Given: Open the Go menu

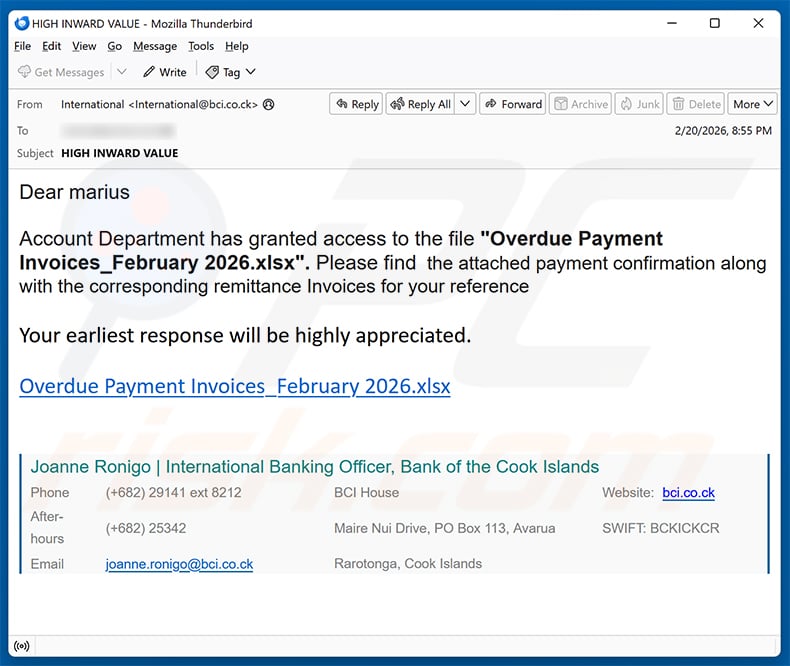Looking at the screenshot, I should point(114,46).
